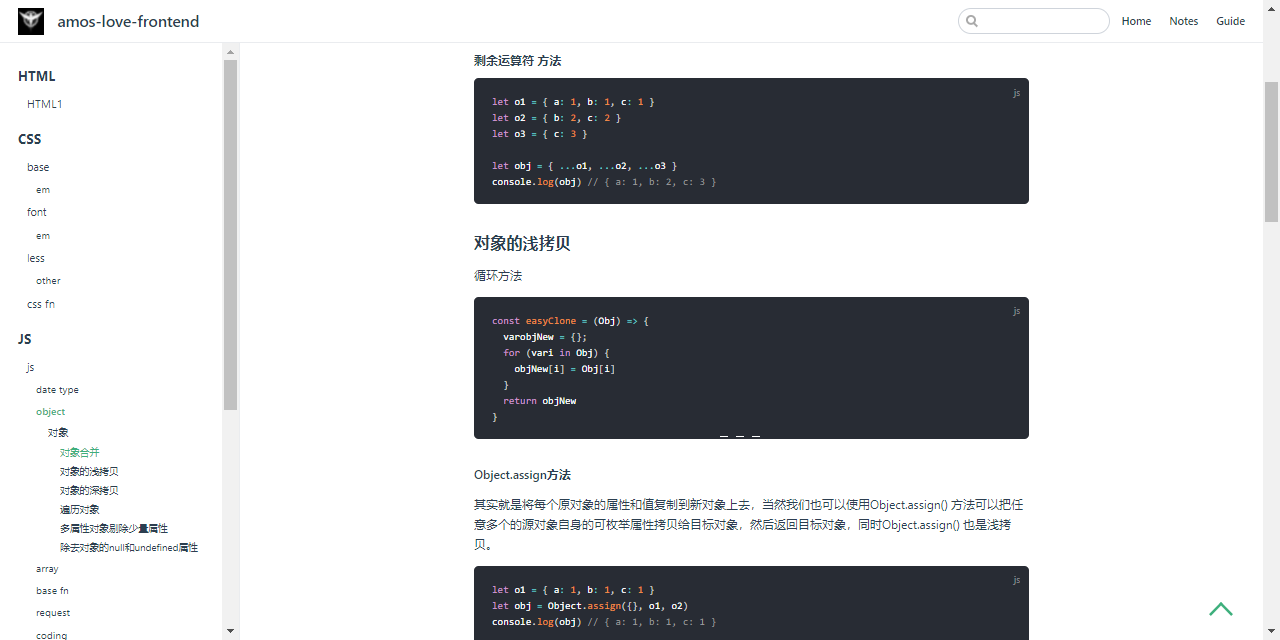Open CSS base sidebar link

[38, 167]
